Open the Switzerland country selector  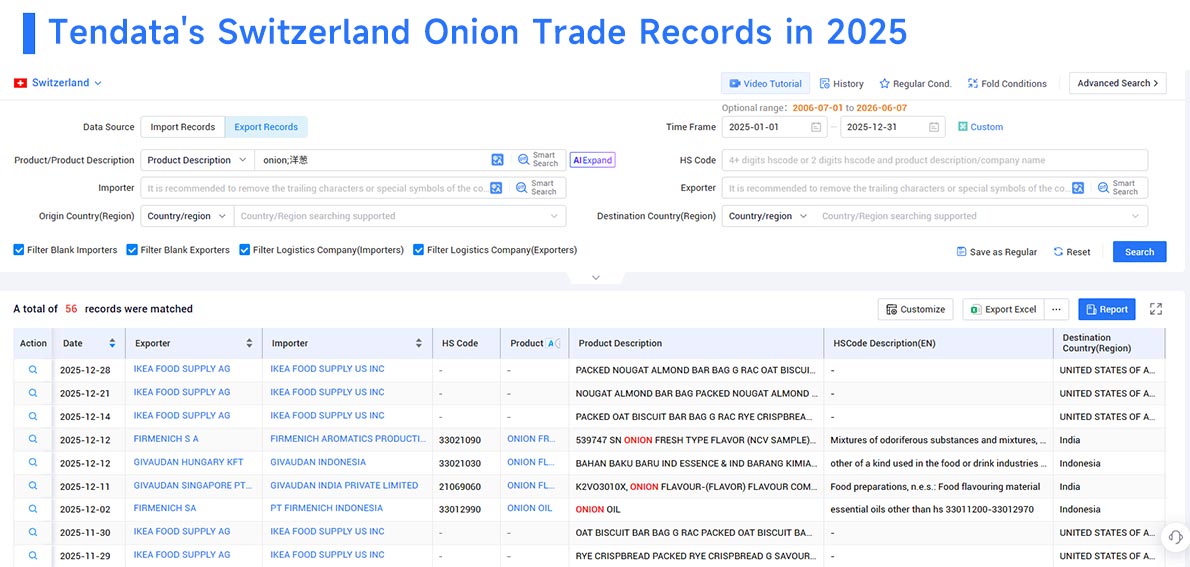pos(58,83)
